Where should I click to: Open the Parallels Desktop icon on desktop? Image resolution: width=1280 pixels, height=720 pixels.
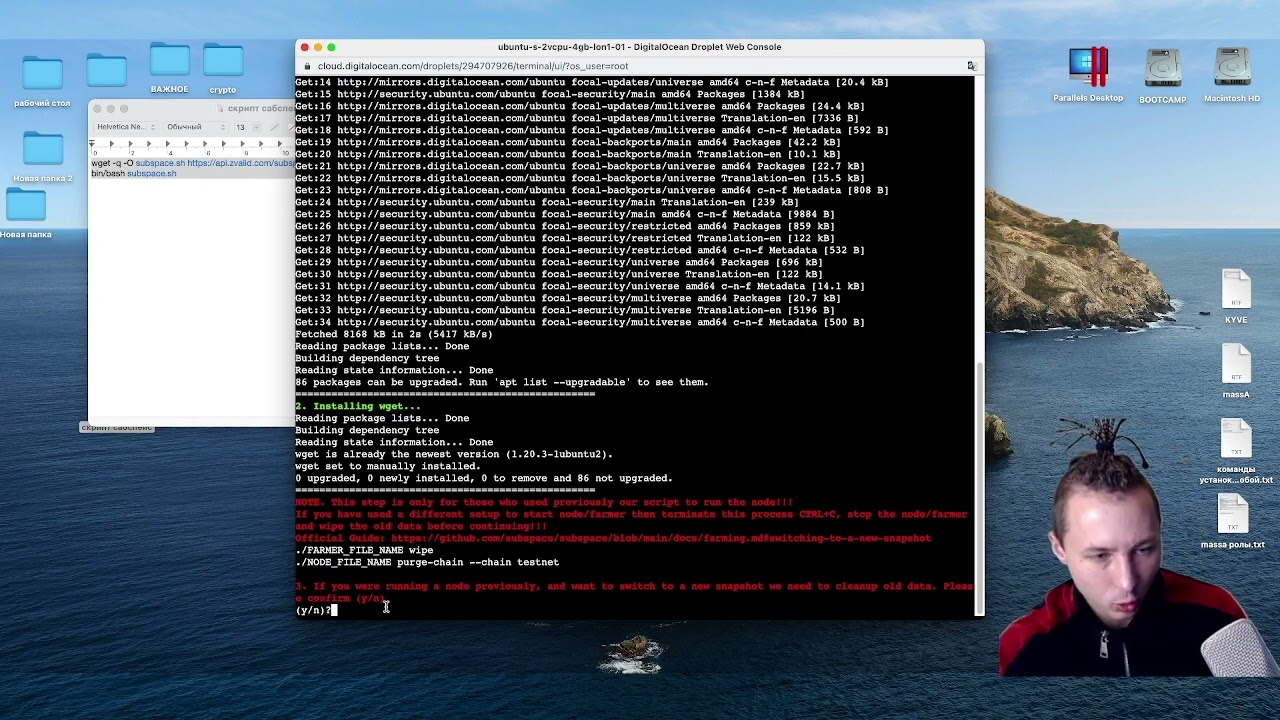pos(1088,68)
